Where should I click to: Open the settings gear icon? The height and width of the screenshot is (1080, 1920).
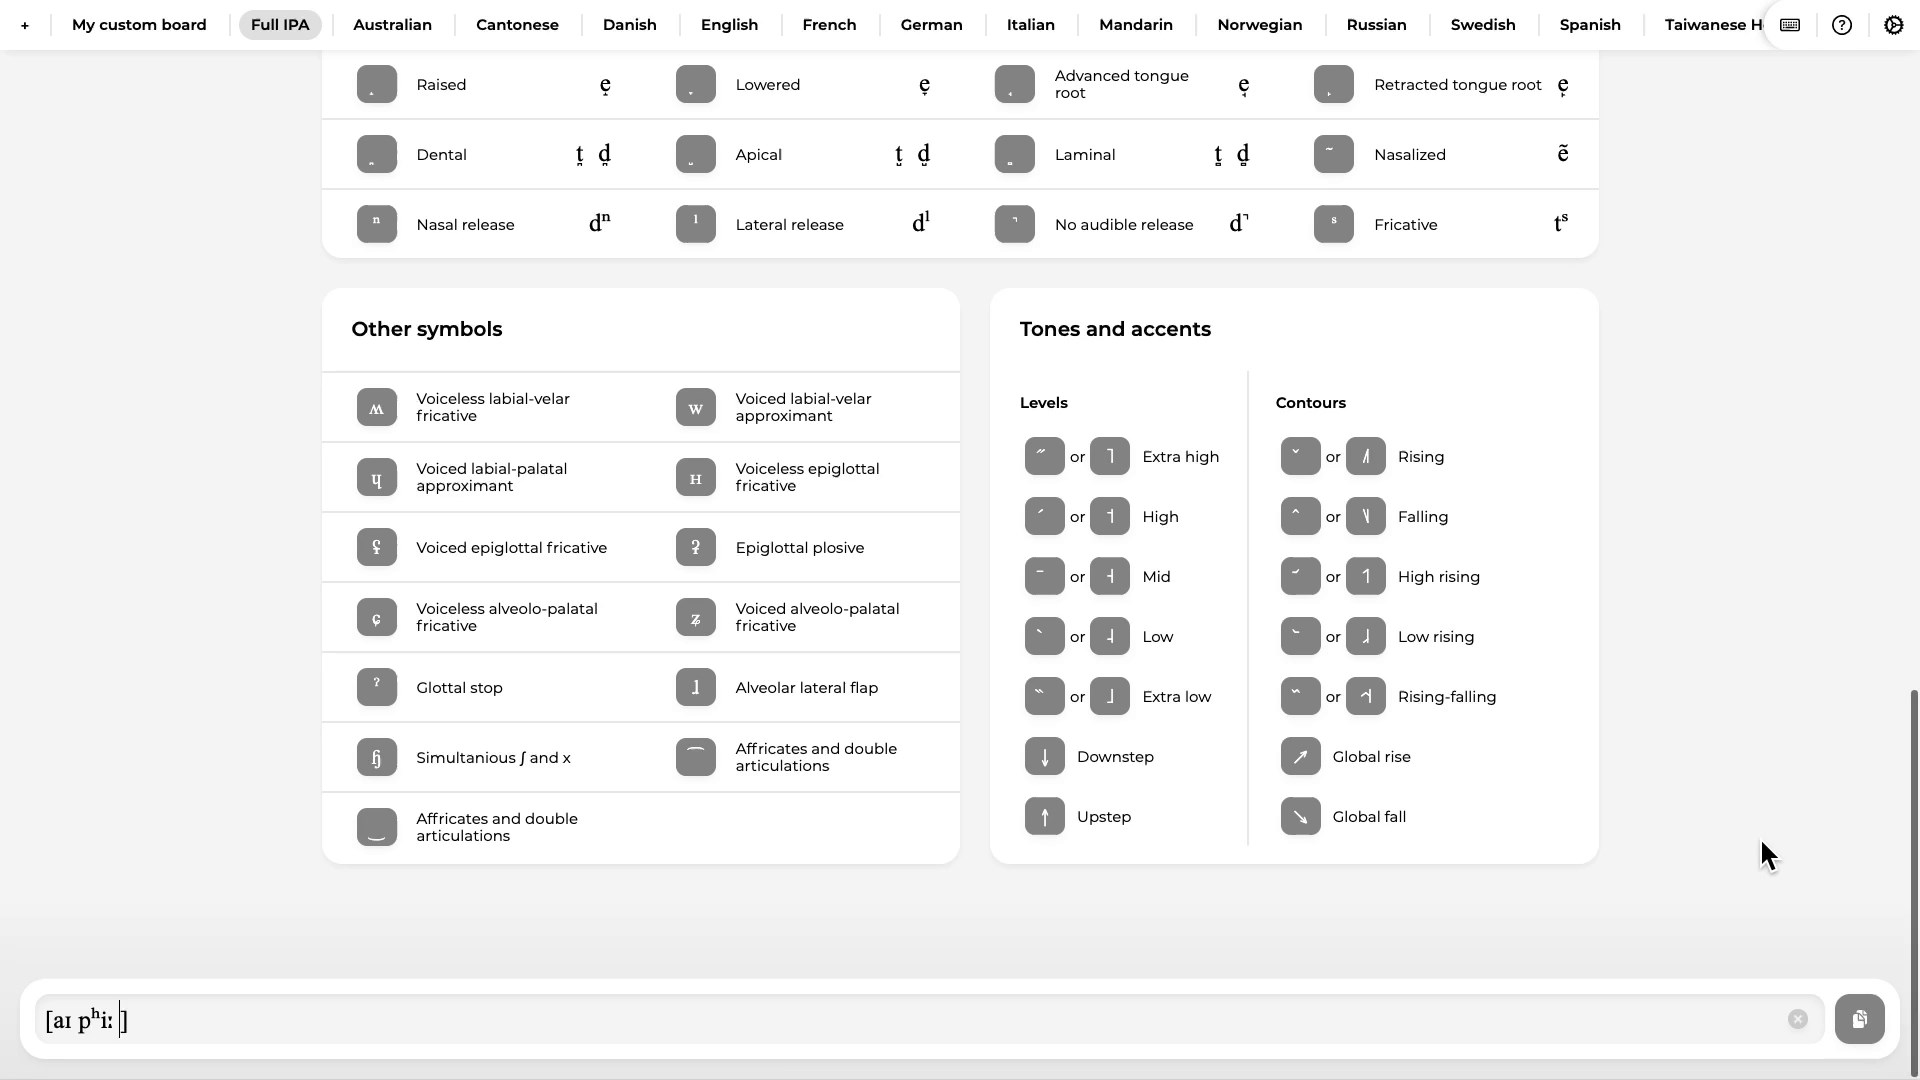click(1893, 25)
